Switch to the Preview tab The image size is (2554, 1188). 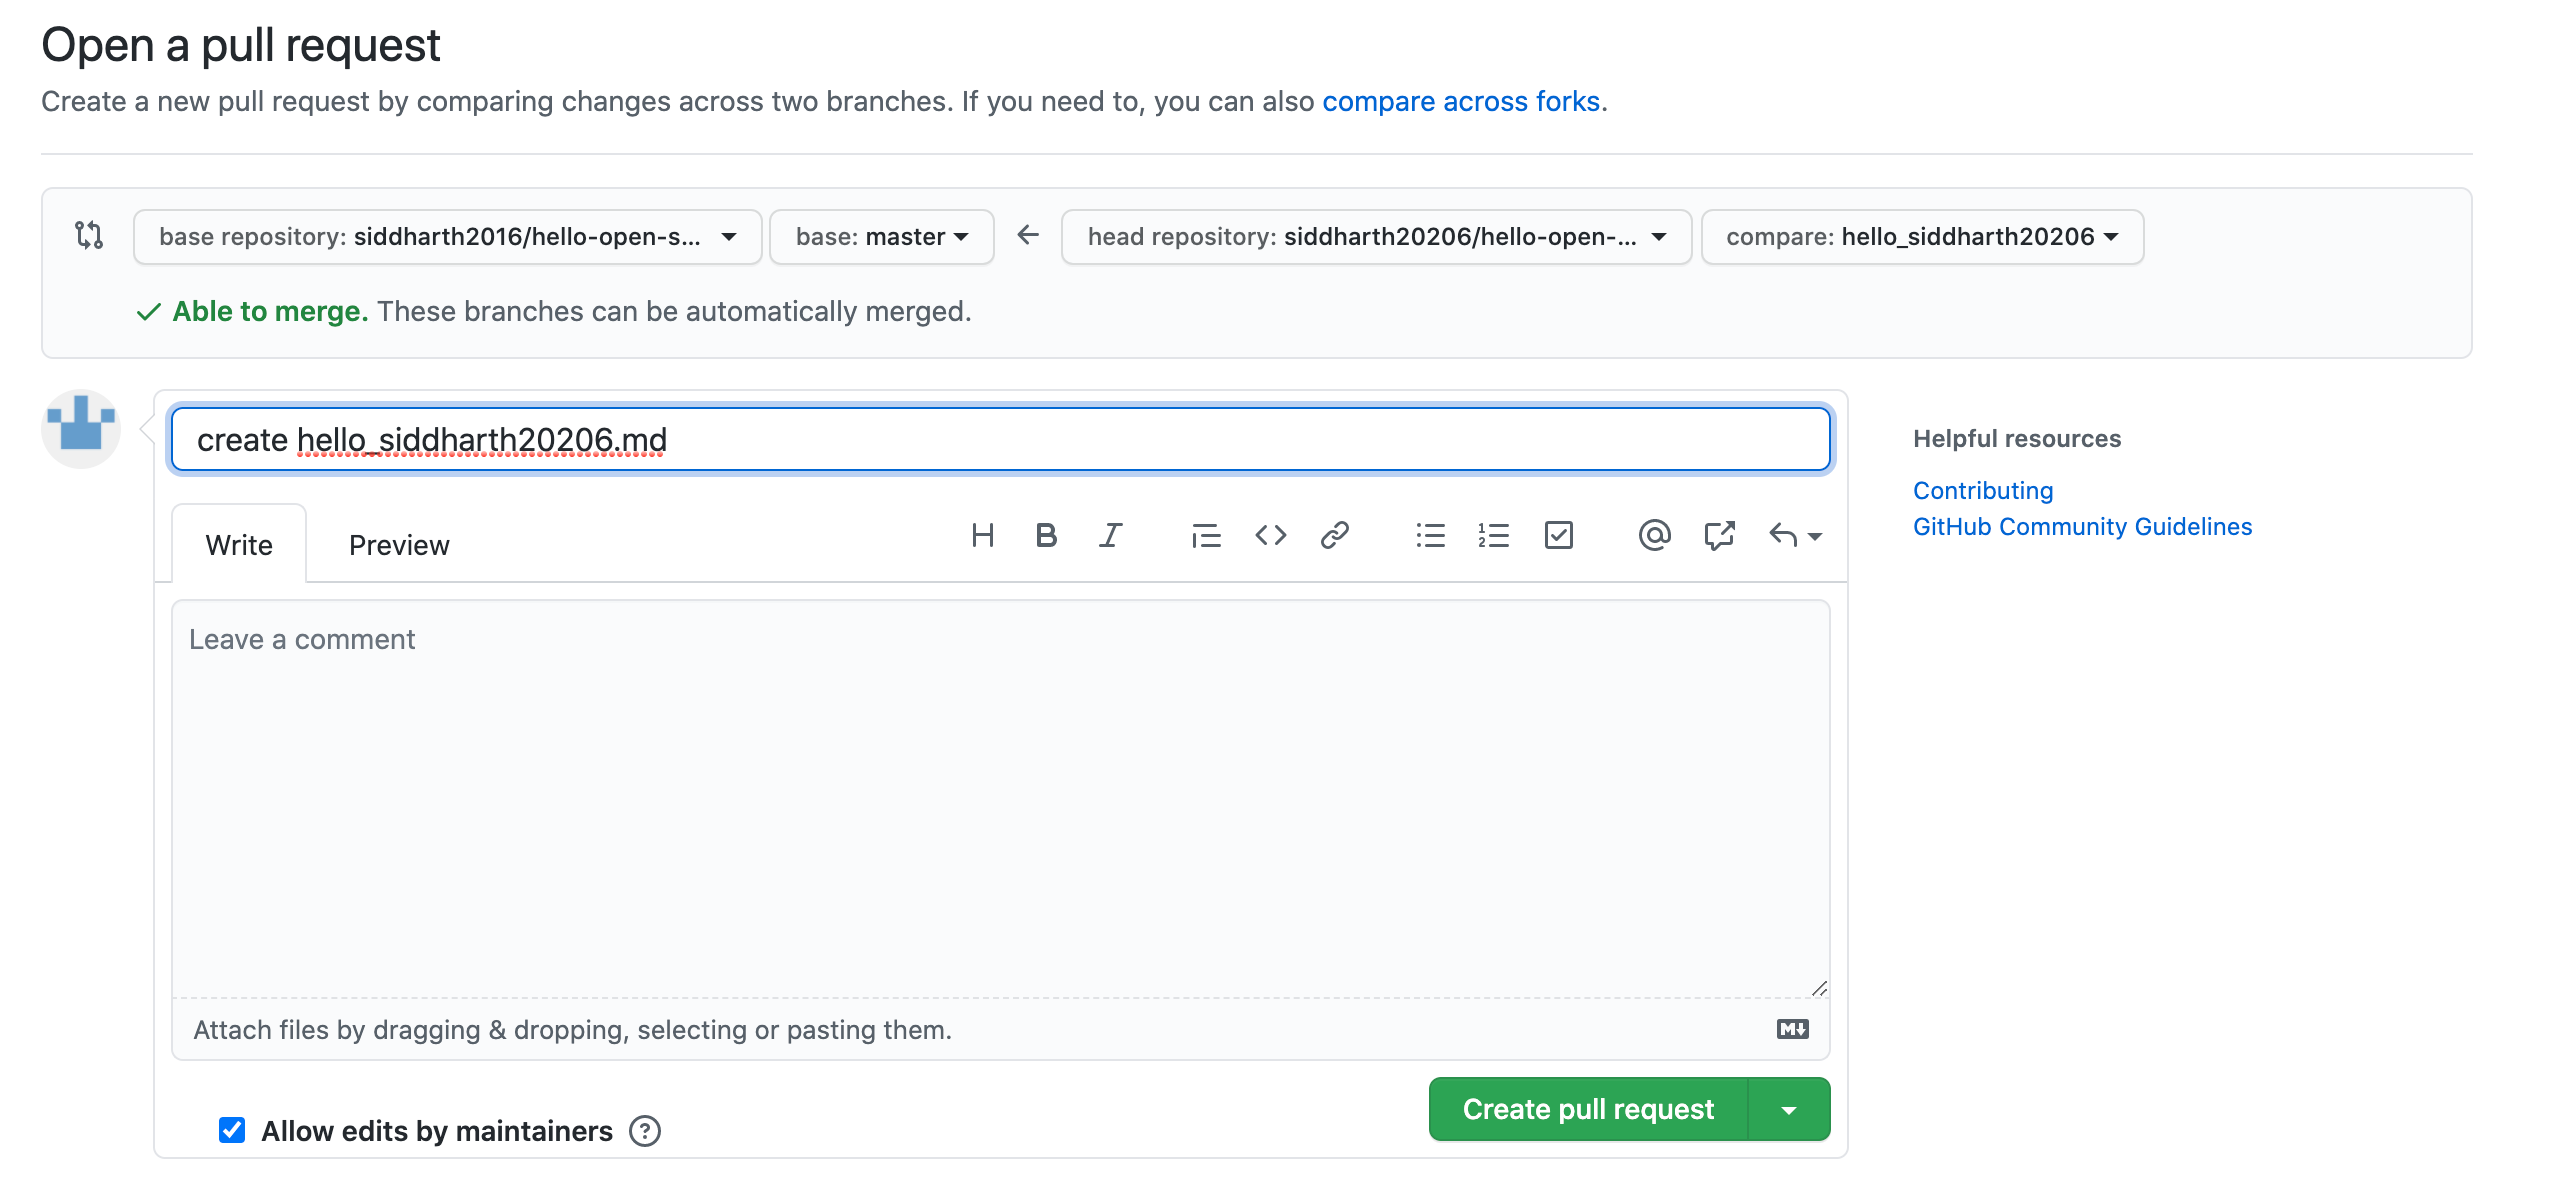399,544
